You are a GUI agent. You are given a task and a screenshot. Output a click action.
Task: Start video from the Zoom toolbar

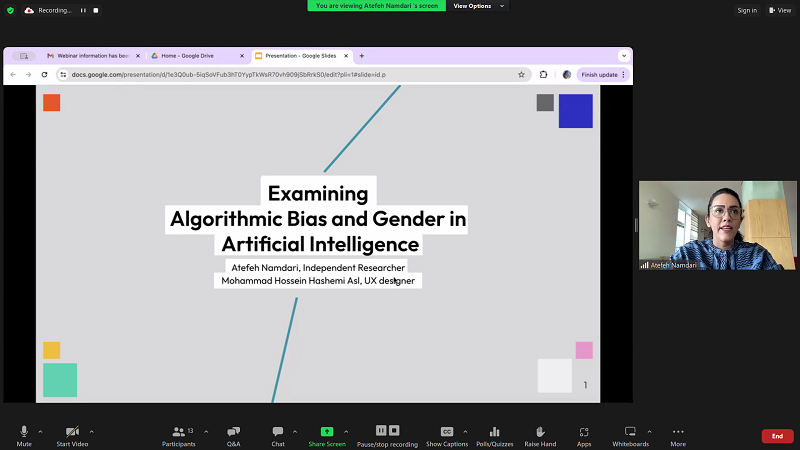click(71, 434)
